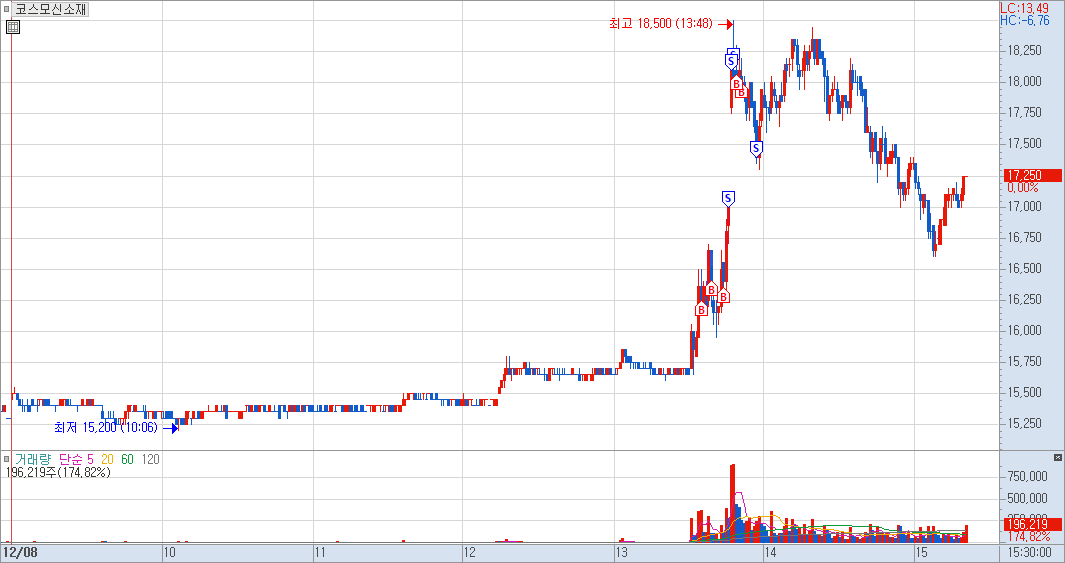Click hour 15 on the time axis

pyautogui.click(x=922, y=553)
